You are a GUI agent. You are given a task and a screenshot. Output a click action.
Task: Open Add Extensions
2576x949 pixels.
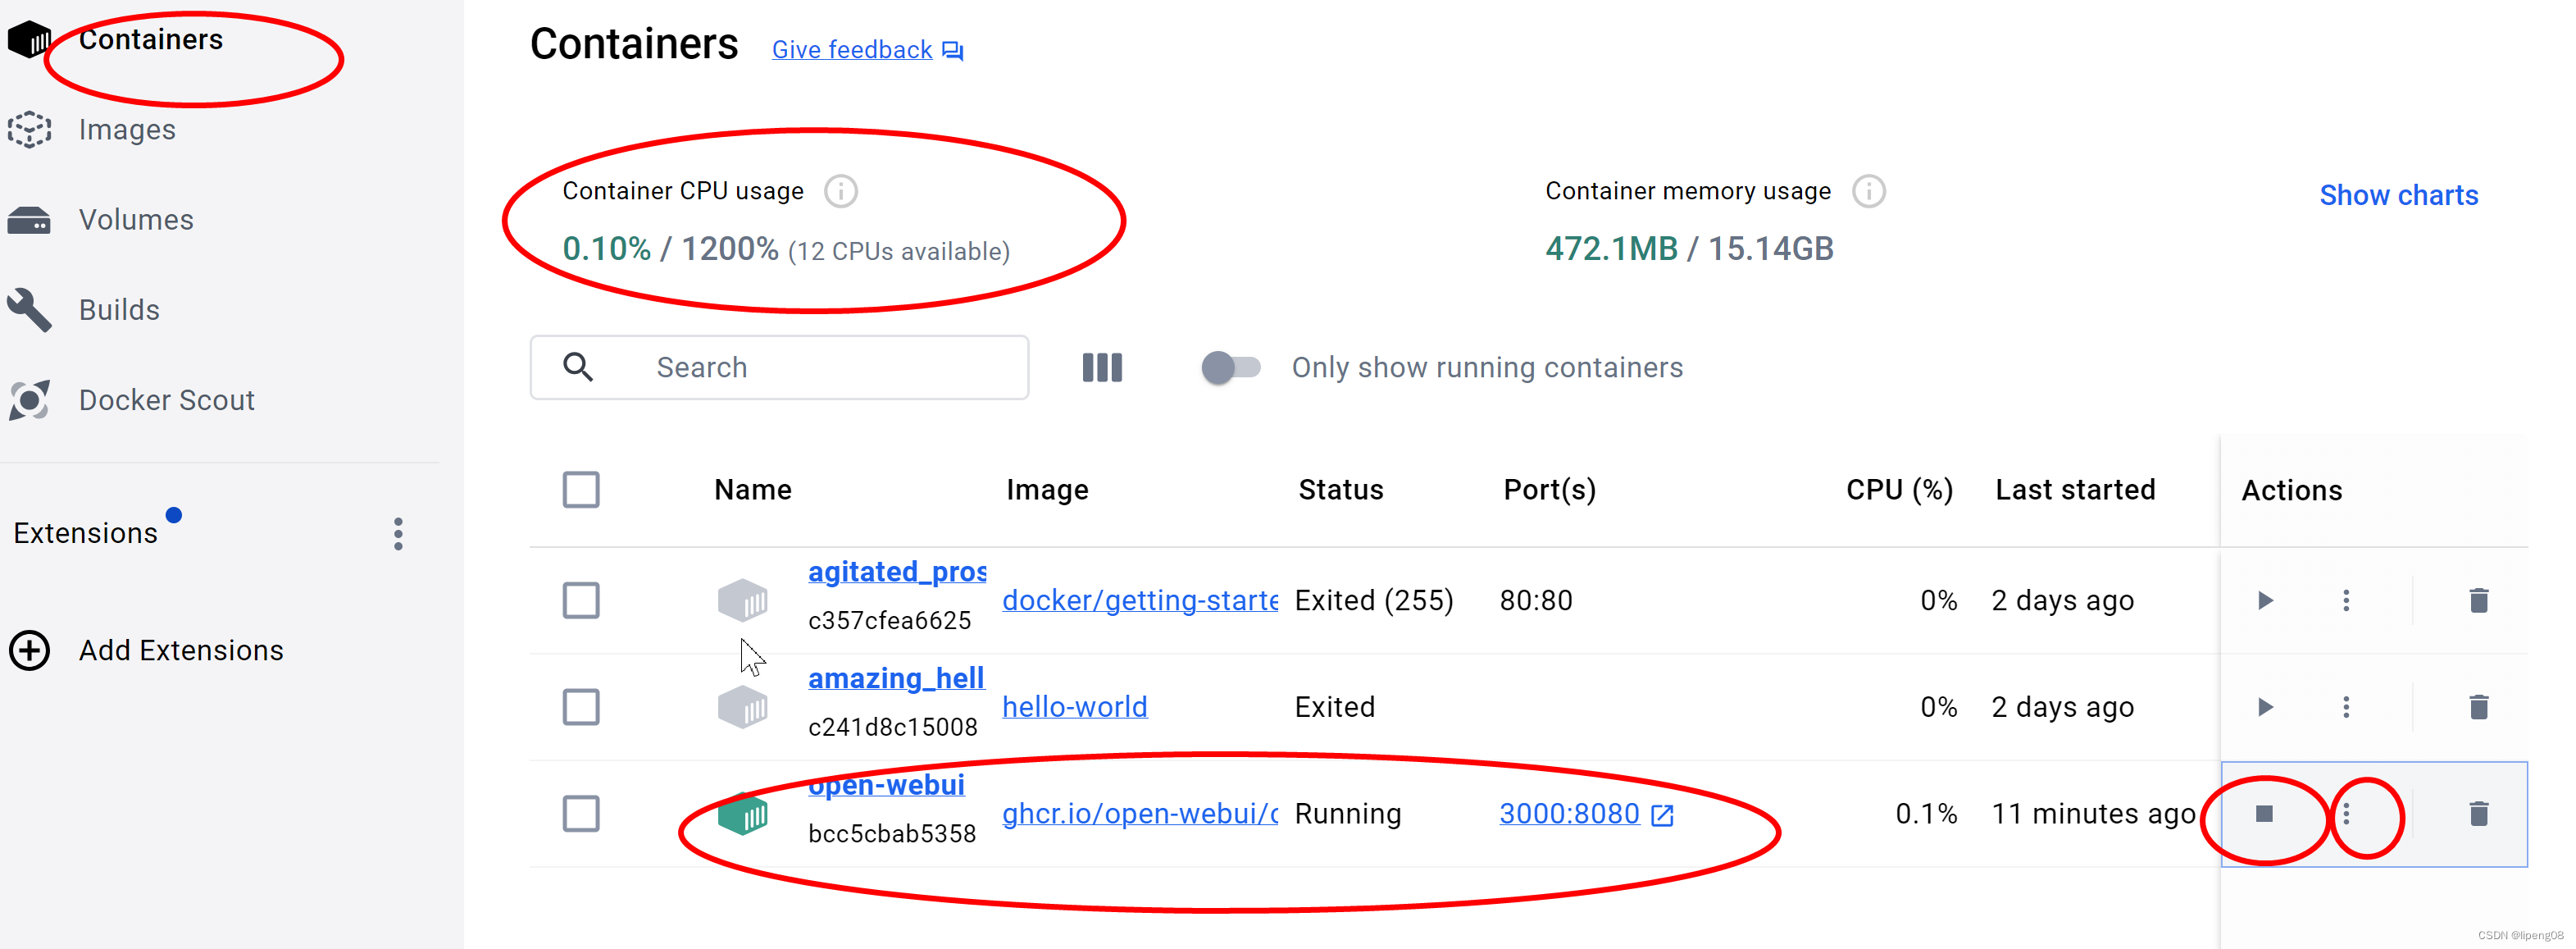pos(181,650)
